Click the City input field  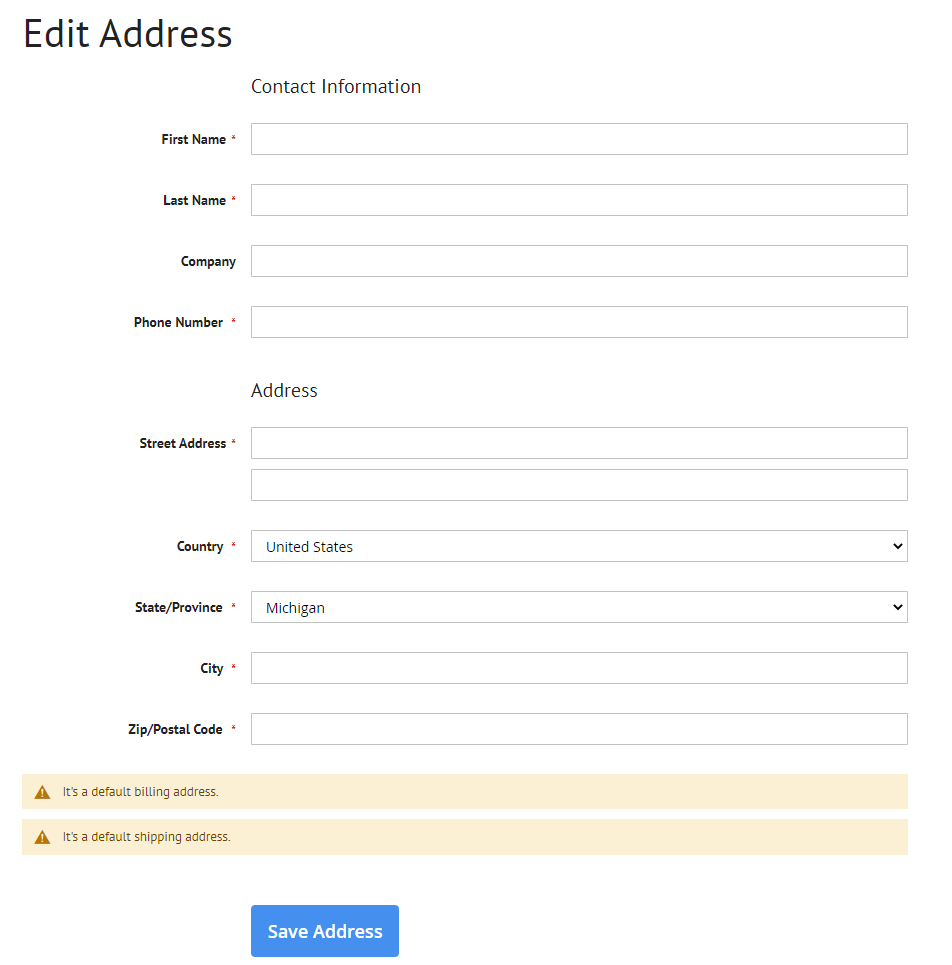(x=579, y=668)
